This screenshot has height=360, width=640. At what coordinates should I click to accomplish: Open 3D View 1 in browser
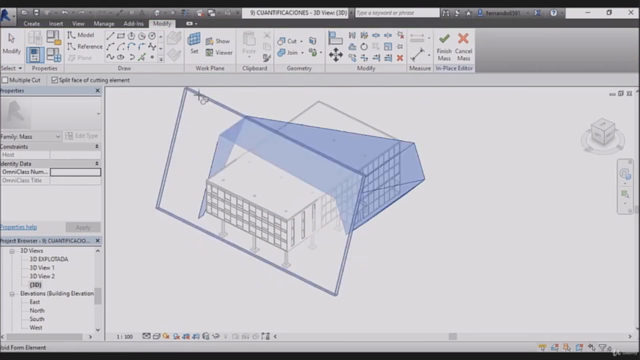tap(42, 268)
